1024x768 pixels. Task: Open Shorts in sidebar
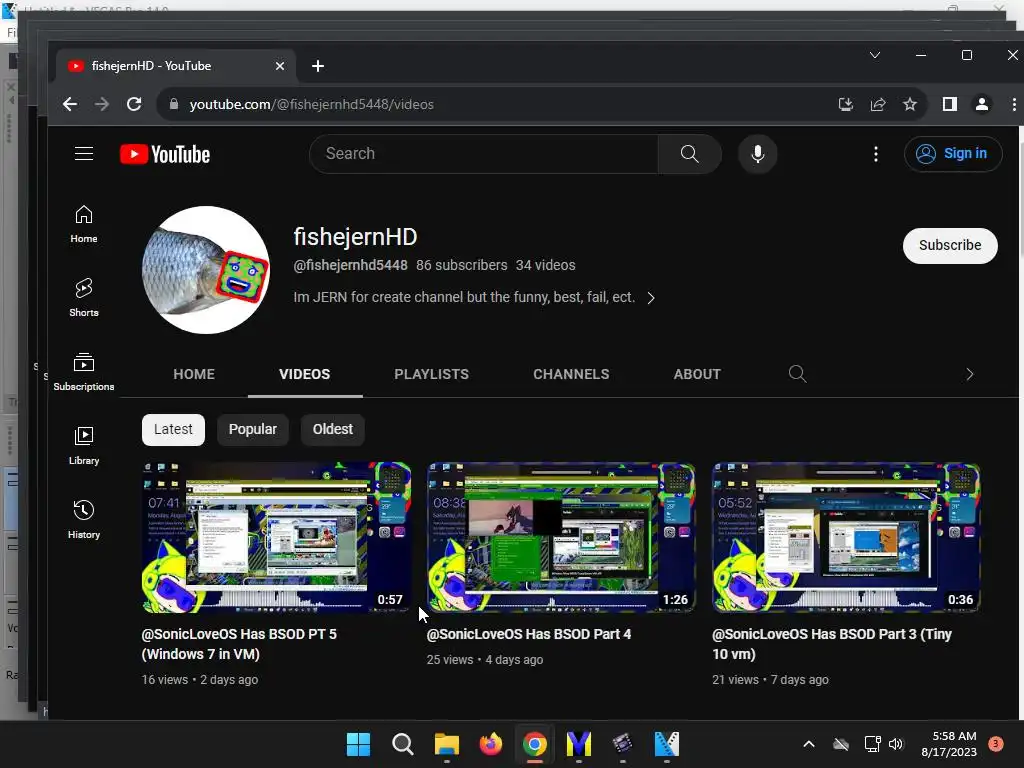[x=84, y=298]
